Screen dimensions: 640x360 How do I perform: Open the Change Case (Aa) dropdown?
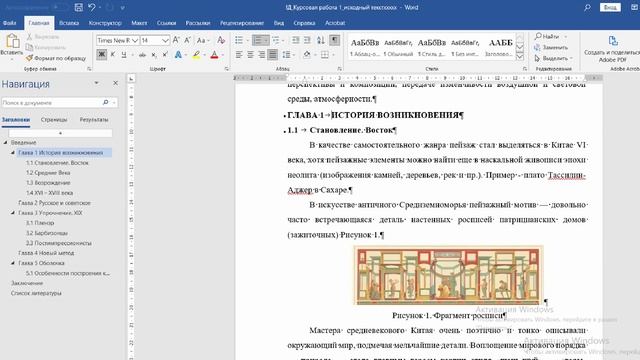202,40
